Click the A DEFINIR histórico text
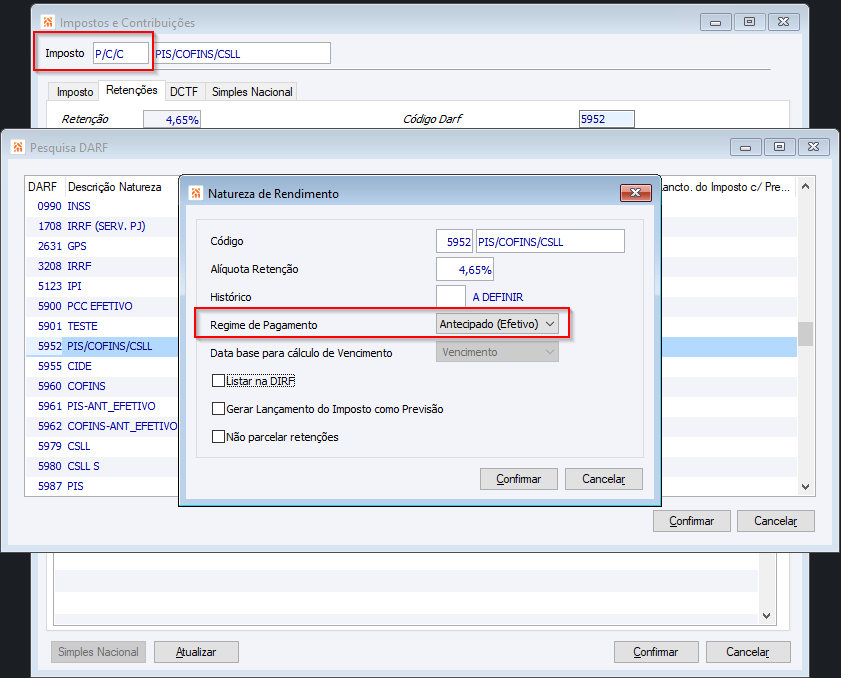841x678 pixels. pyautogui.click(x=498, y=297)
